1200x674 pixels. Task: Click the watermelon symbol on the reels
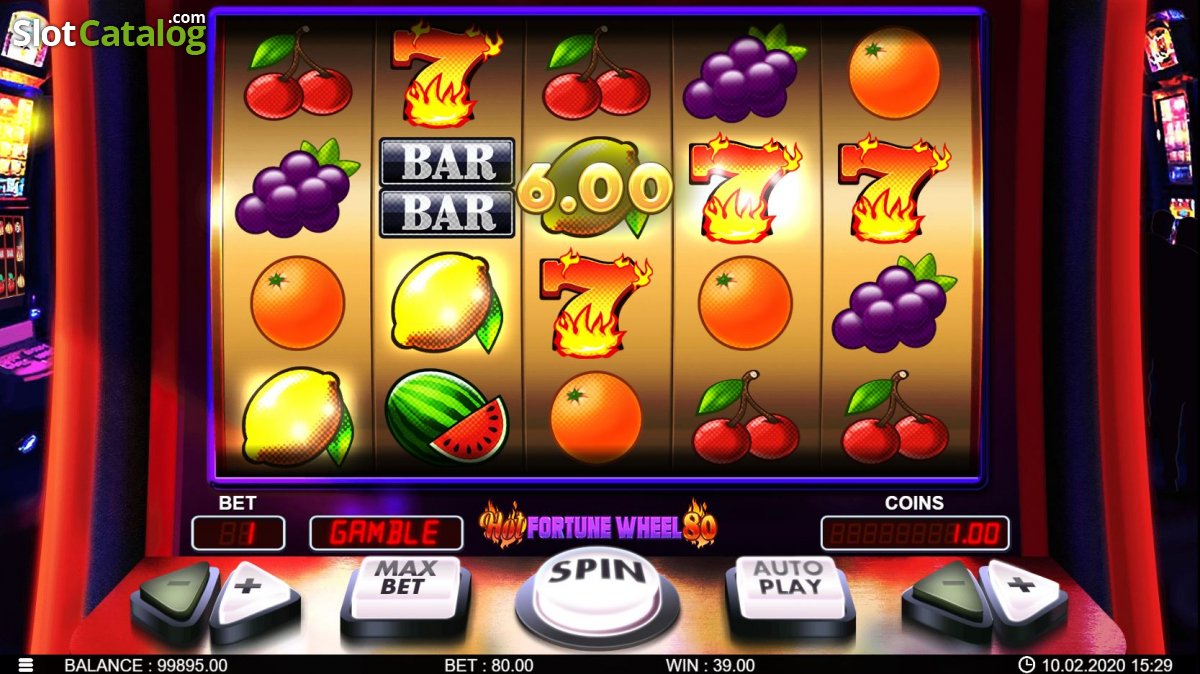pos(447,417)
